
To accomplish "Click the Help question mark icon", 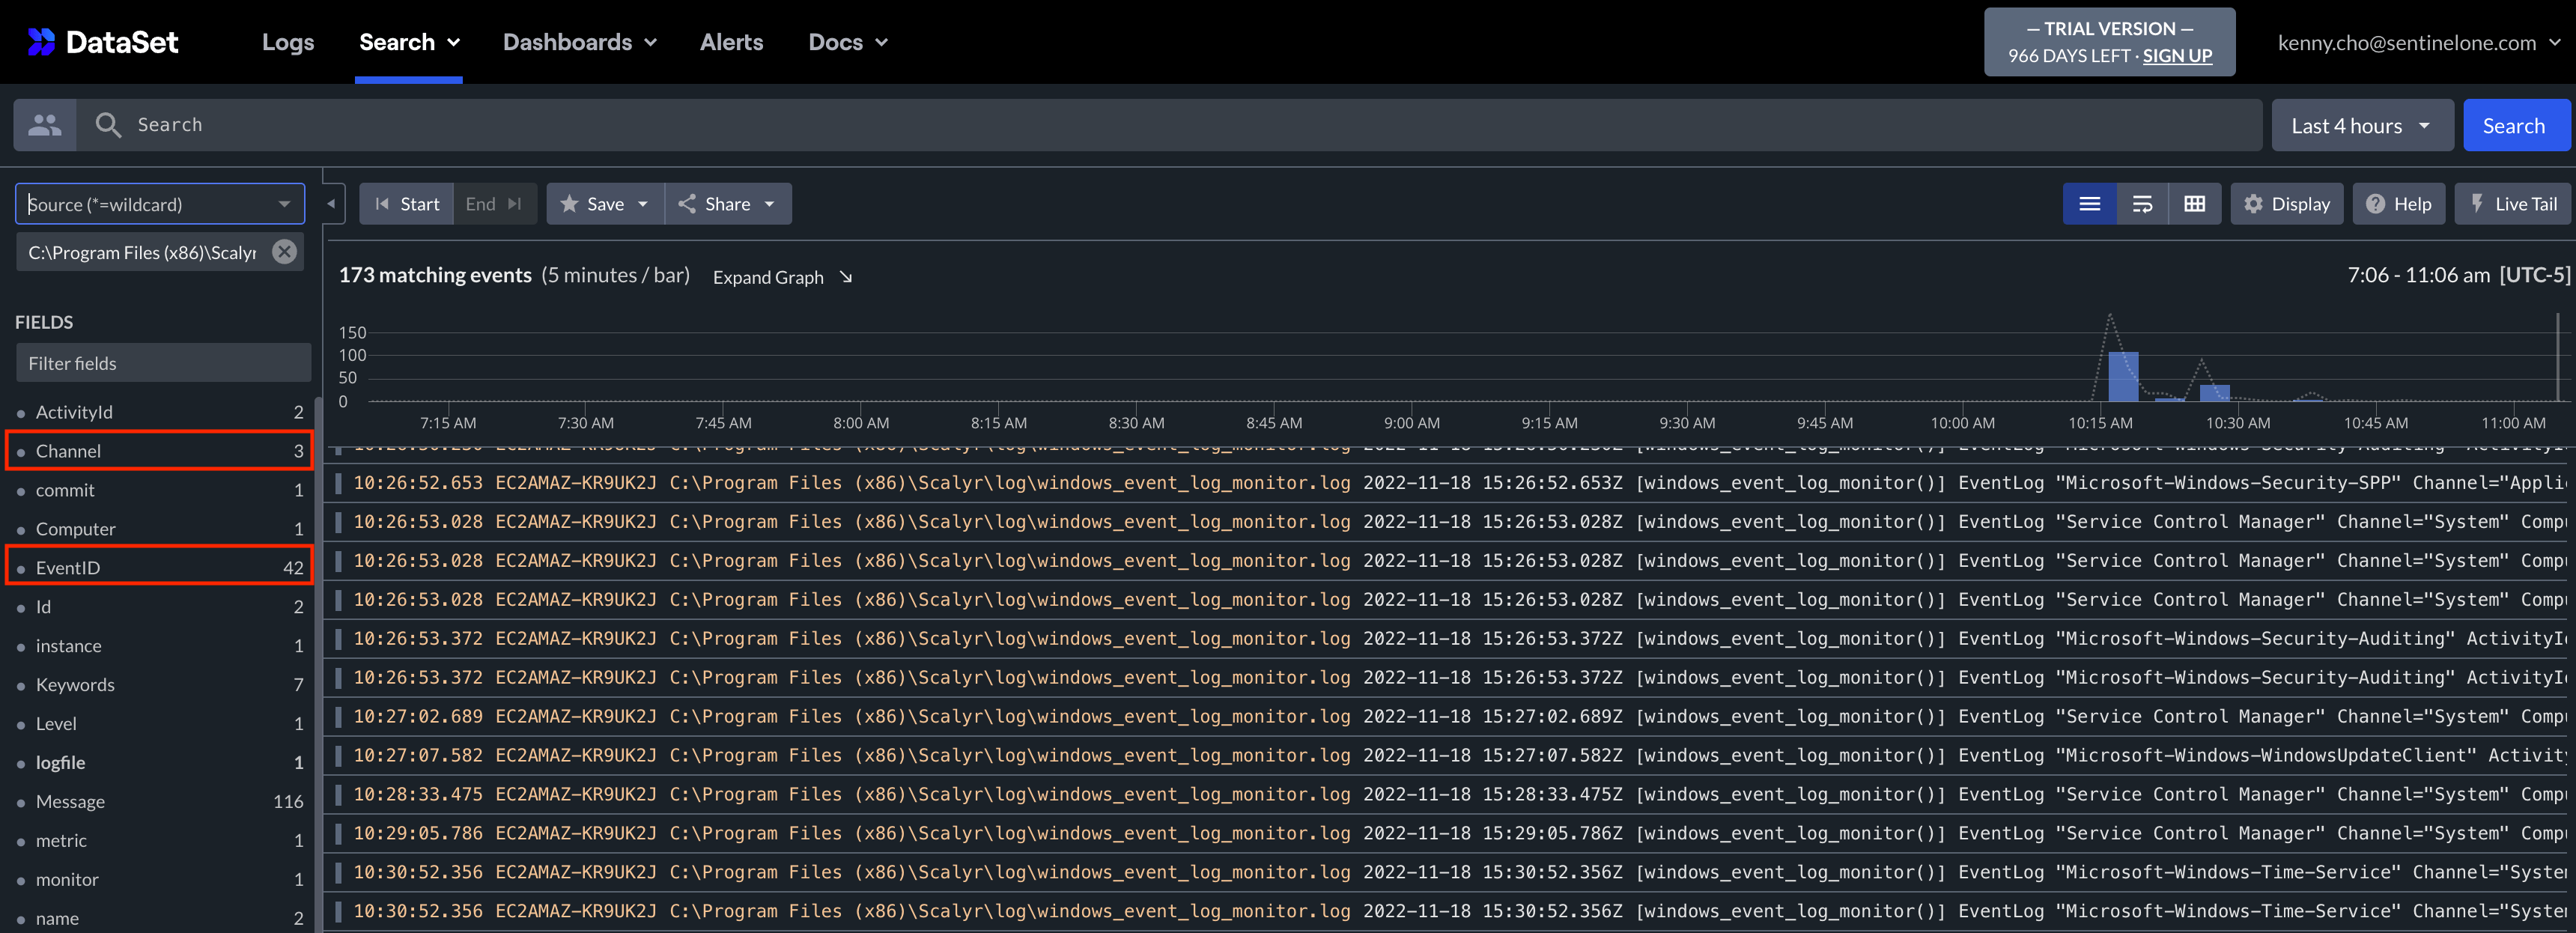I will click(x=2376, y=203).
